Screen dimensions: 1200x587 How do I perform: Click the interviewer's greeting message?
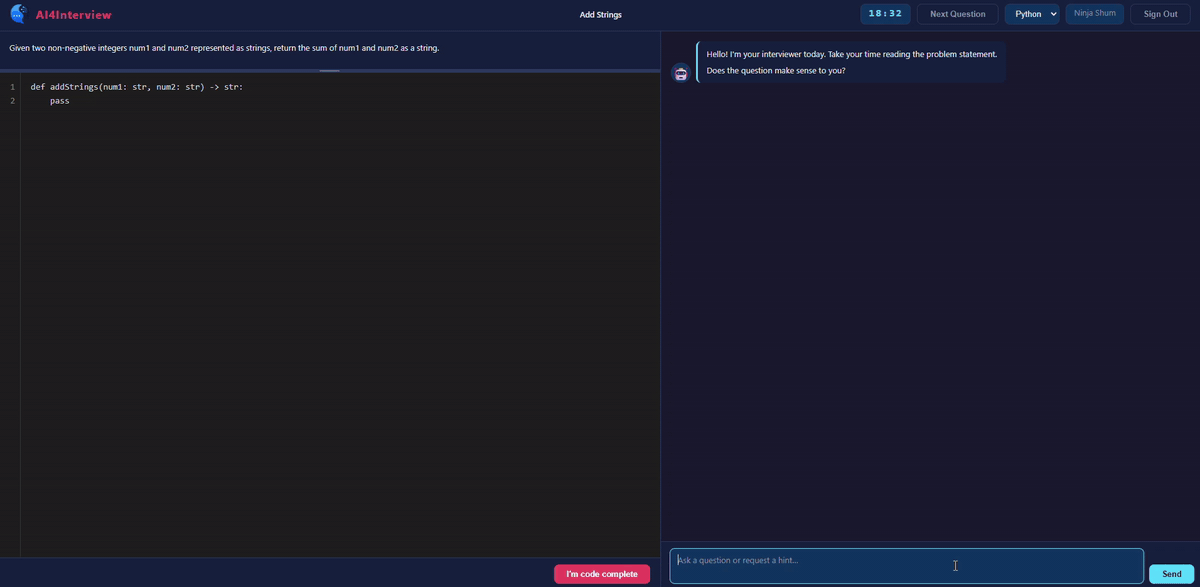click(851, 62)
